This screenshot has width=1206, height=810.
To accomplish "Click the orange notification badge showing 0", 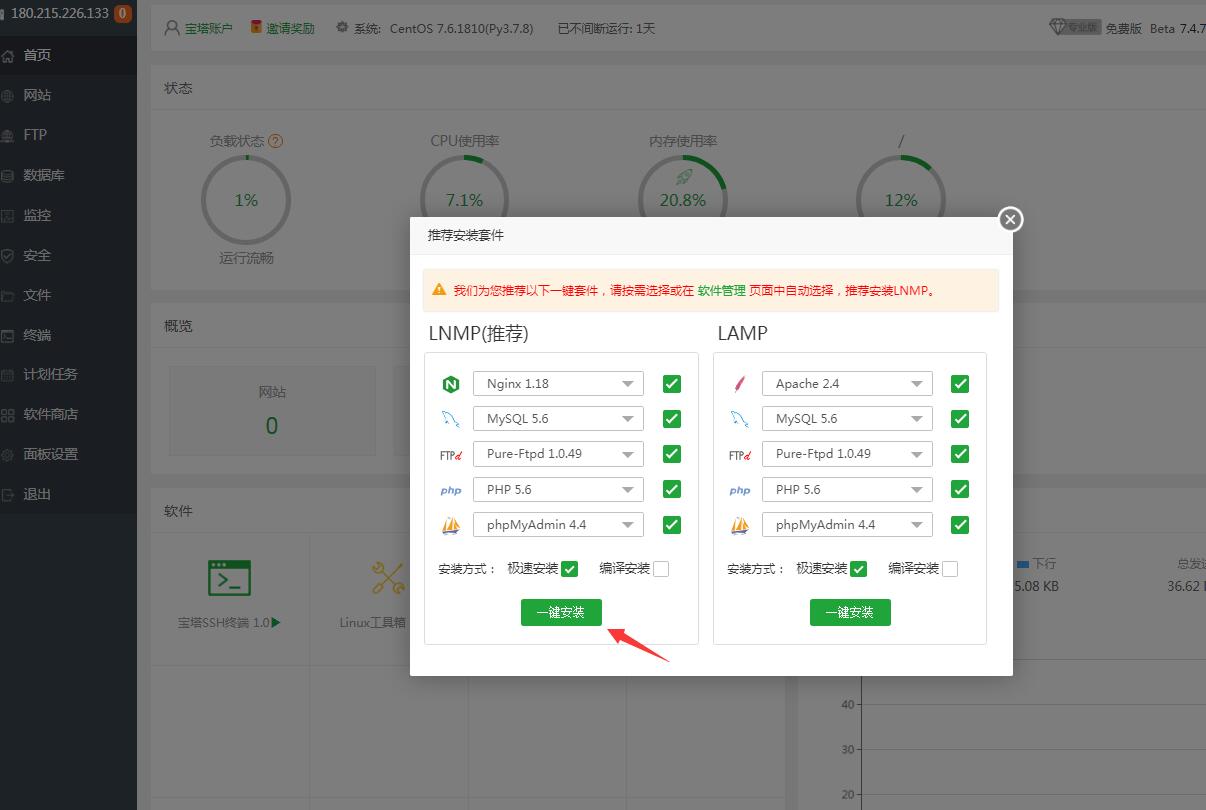I will (123, 13).
